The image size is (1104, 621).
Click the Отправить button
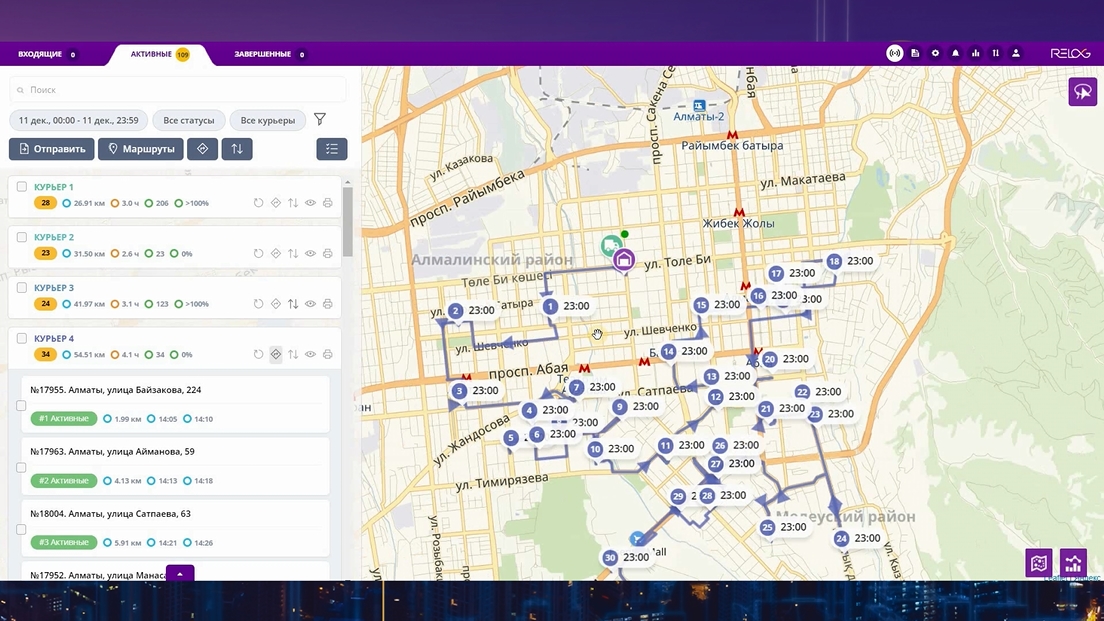tap(52, 149)
